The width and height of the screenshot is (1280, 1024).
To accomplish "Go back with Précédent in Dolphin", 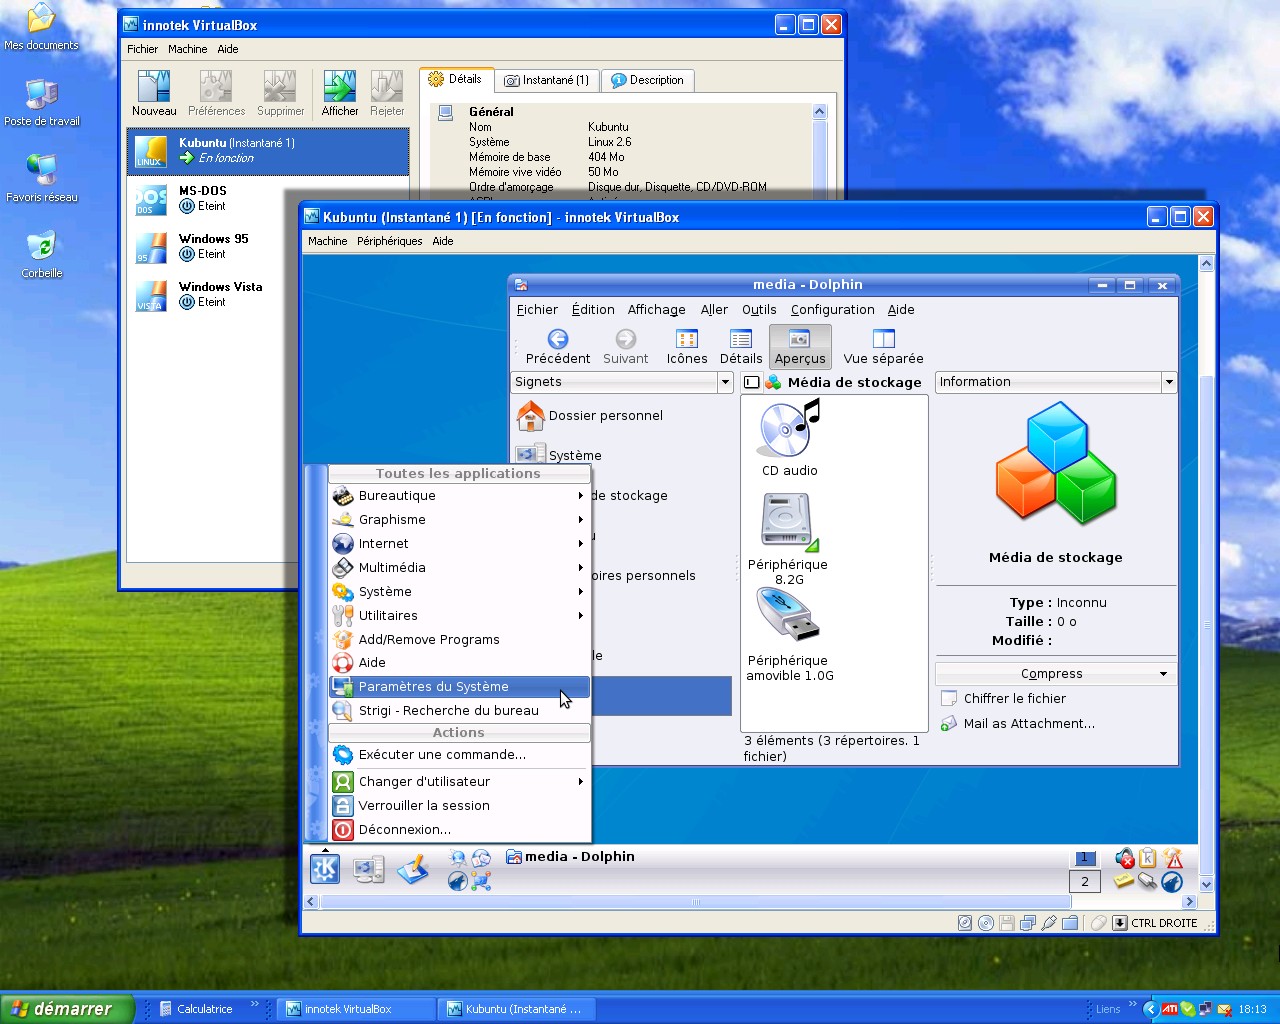I will click(x=558, y=347).
